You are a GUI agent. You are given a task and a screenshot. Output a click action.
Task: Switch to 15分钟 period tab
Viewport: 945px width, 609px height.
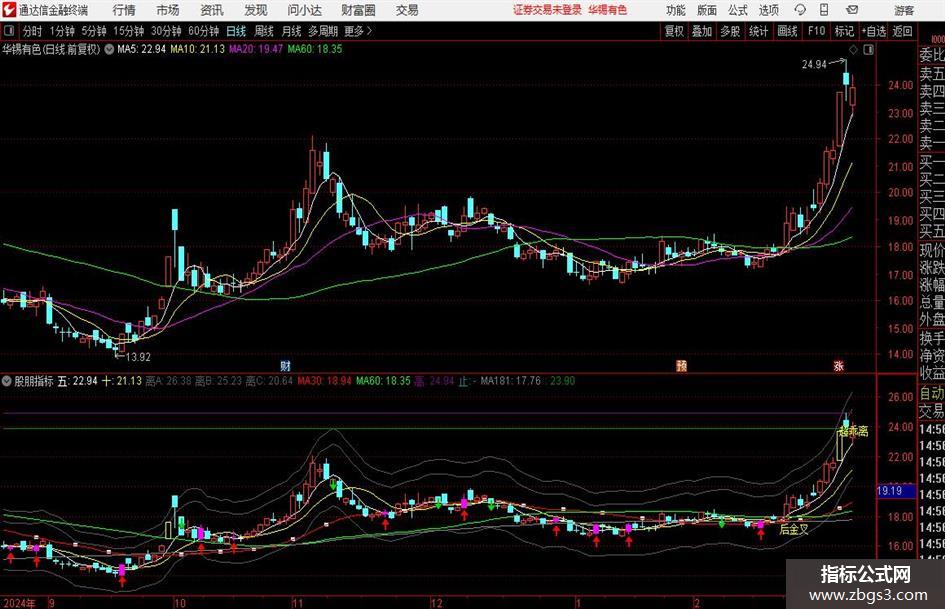(129, 31)
